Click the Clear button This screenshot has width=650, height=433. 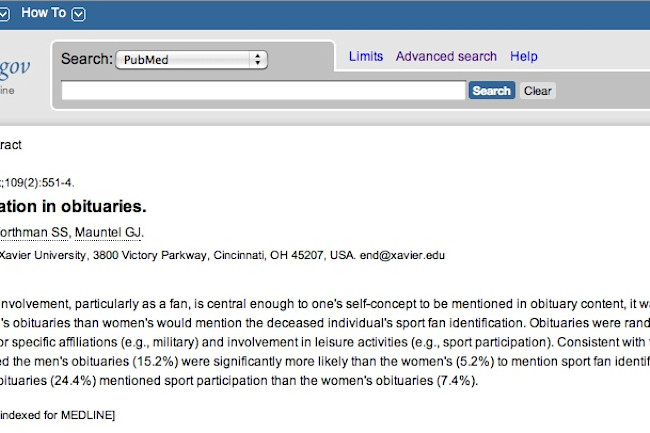538,91
